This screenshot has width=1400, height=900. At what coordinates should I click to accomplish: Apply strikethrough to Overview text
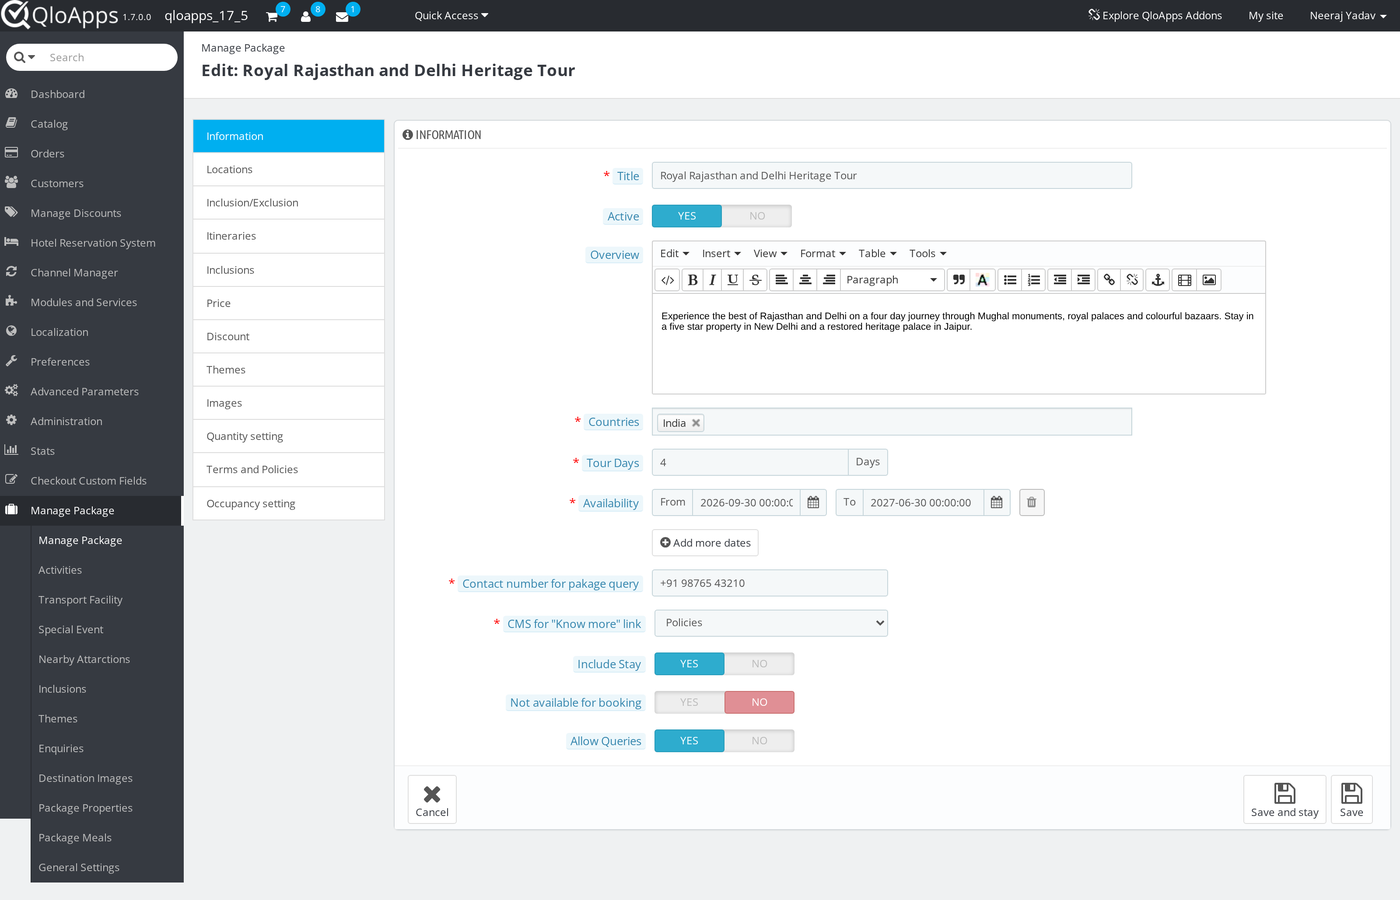click(755, 280)
